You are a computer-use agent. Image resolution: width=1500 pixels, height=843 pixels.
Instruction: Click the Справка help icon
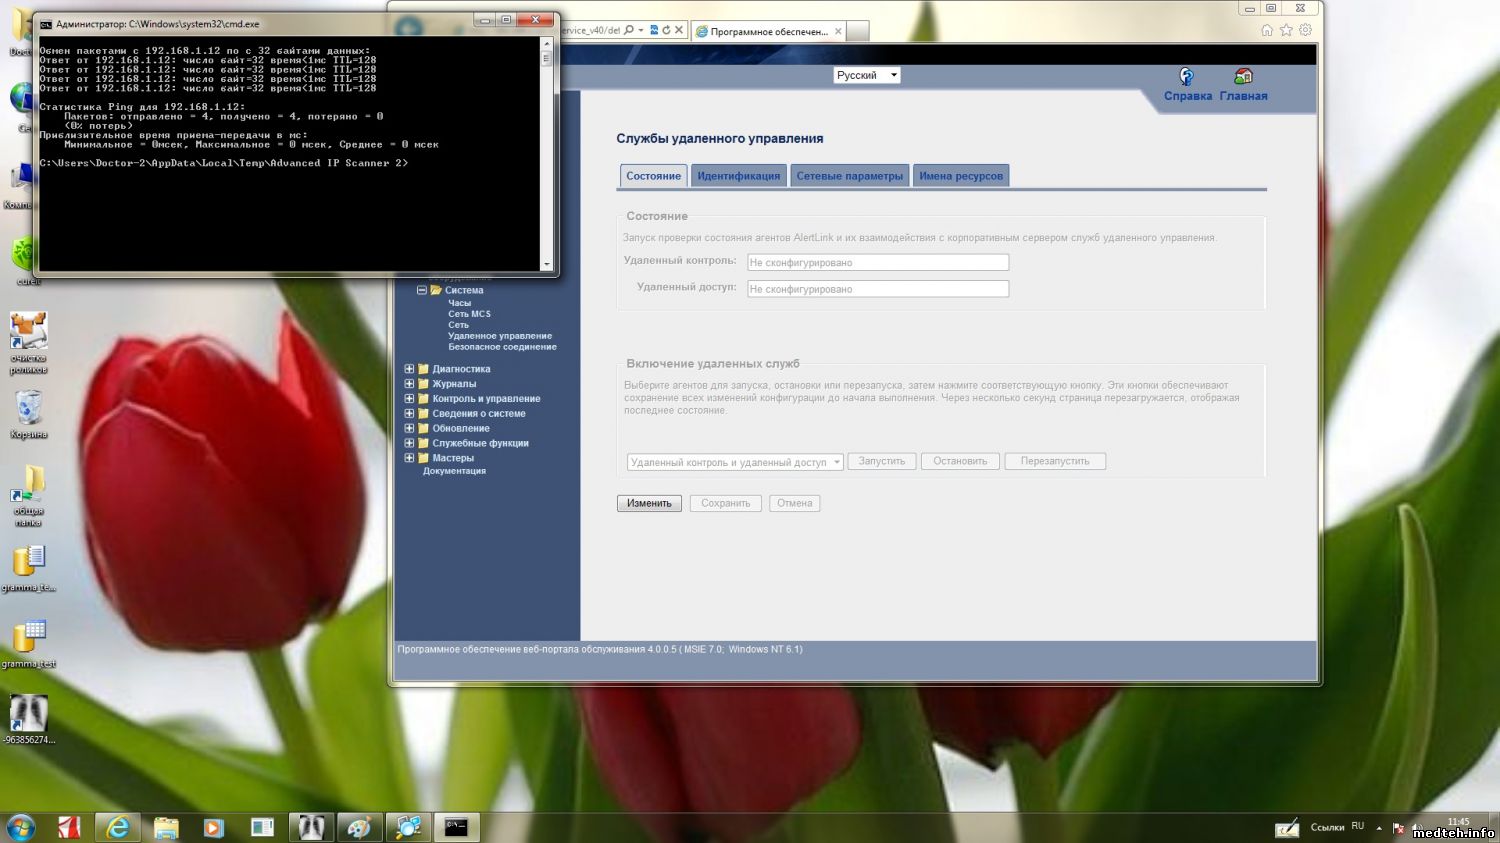pyautogui.click(x=1186, y=78)
